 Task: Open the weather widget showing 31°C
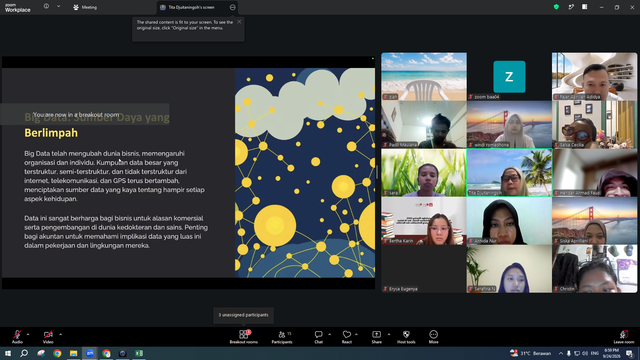531,353
